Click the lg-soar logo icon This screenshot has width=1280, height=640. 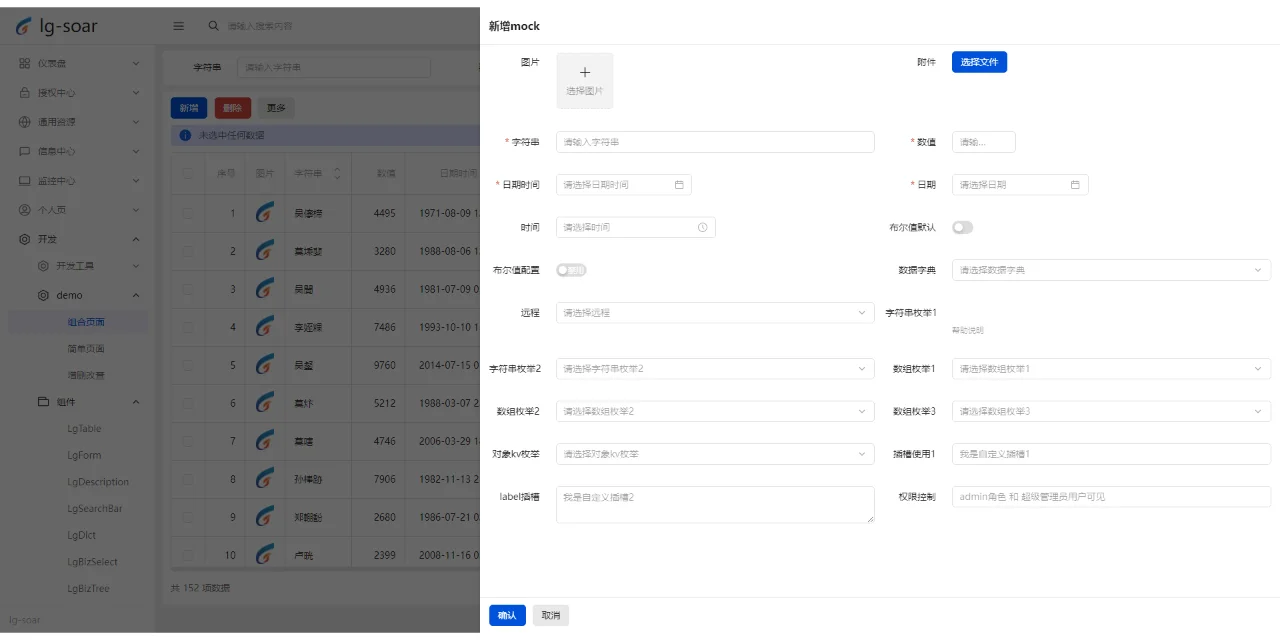click(24, 27)
